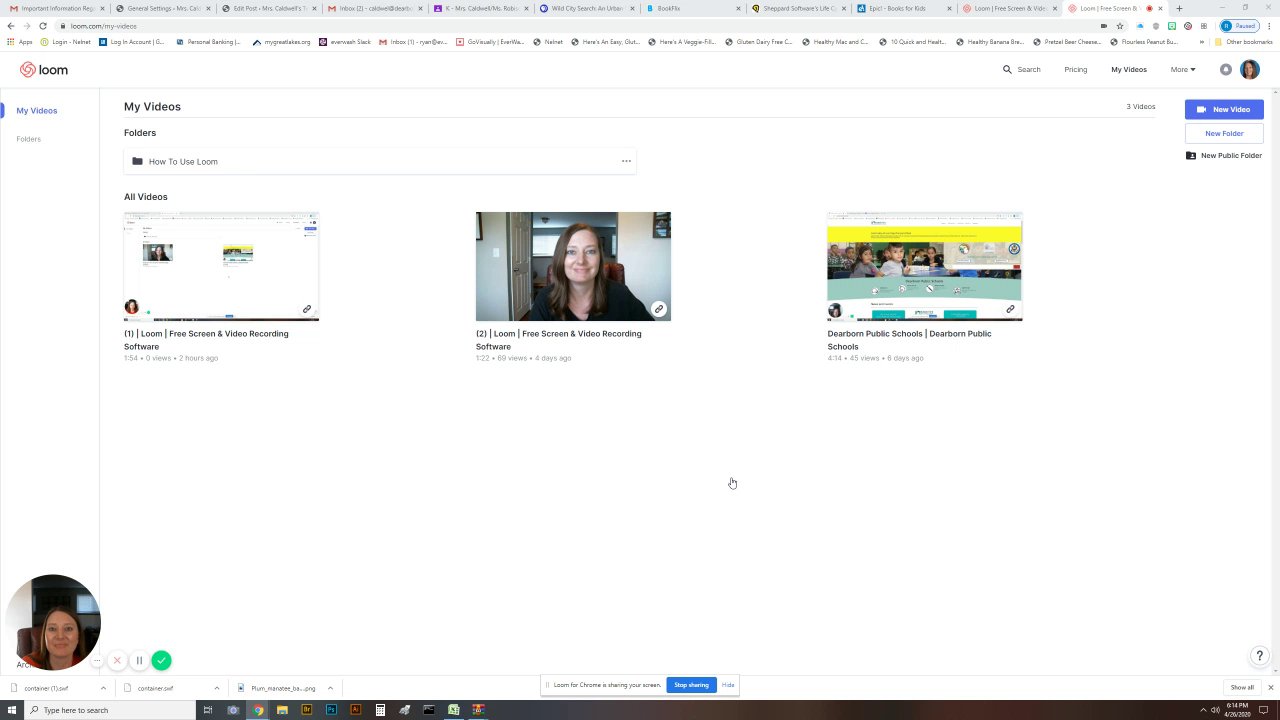Open the mygreatlakes.org bookmark

pyautogui.click(x=282, y=42)
